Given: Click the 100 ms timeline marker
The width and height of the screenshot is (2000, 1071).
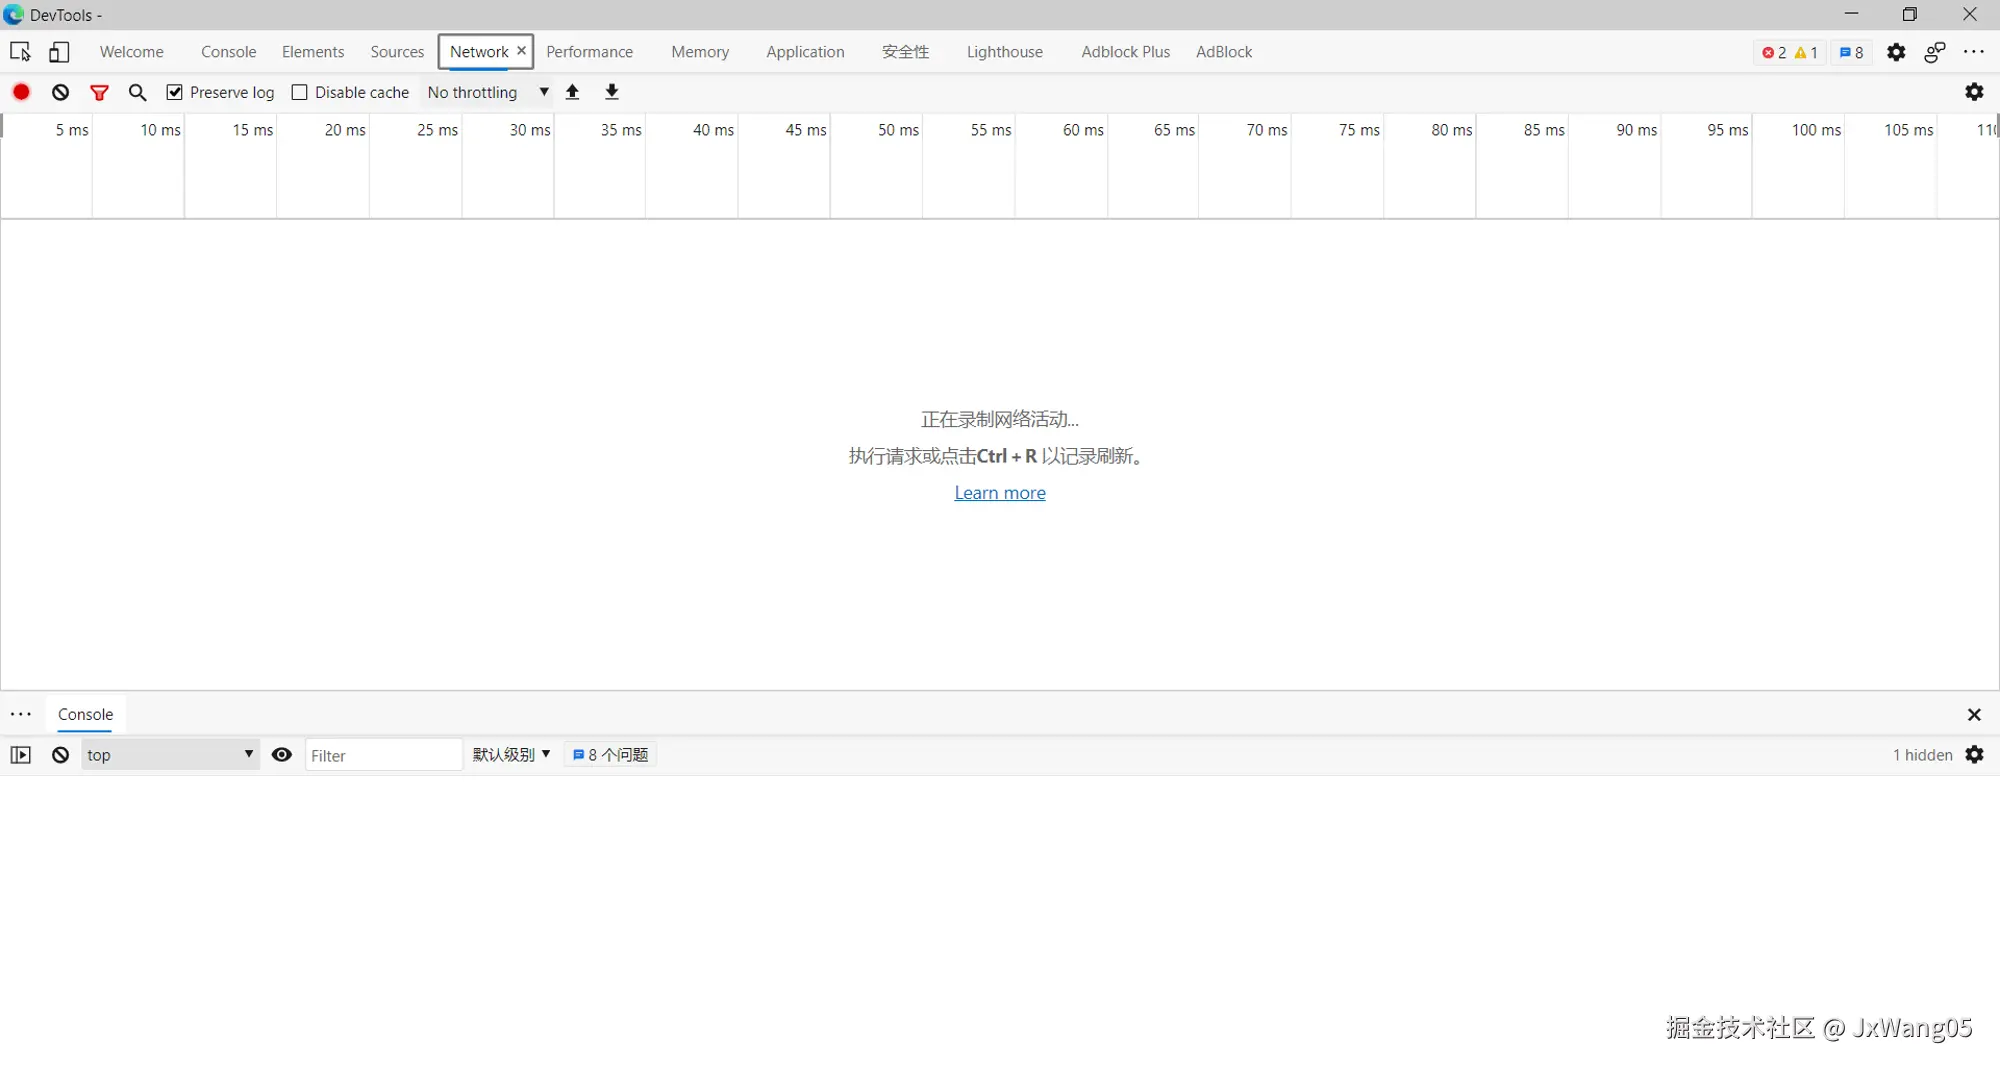Looking at the screenshot, I should [1816, 130].
